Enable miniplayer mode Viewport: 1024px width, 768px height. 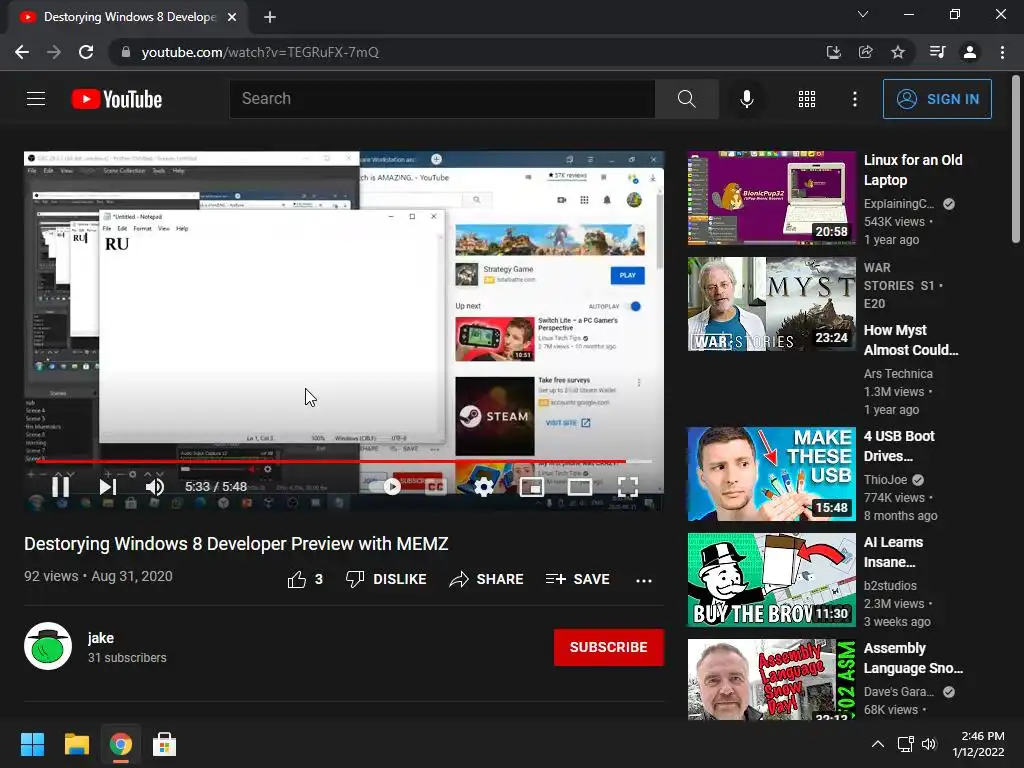532,487
